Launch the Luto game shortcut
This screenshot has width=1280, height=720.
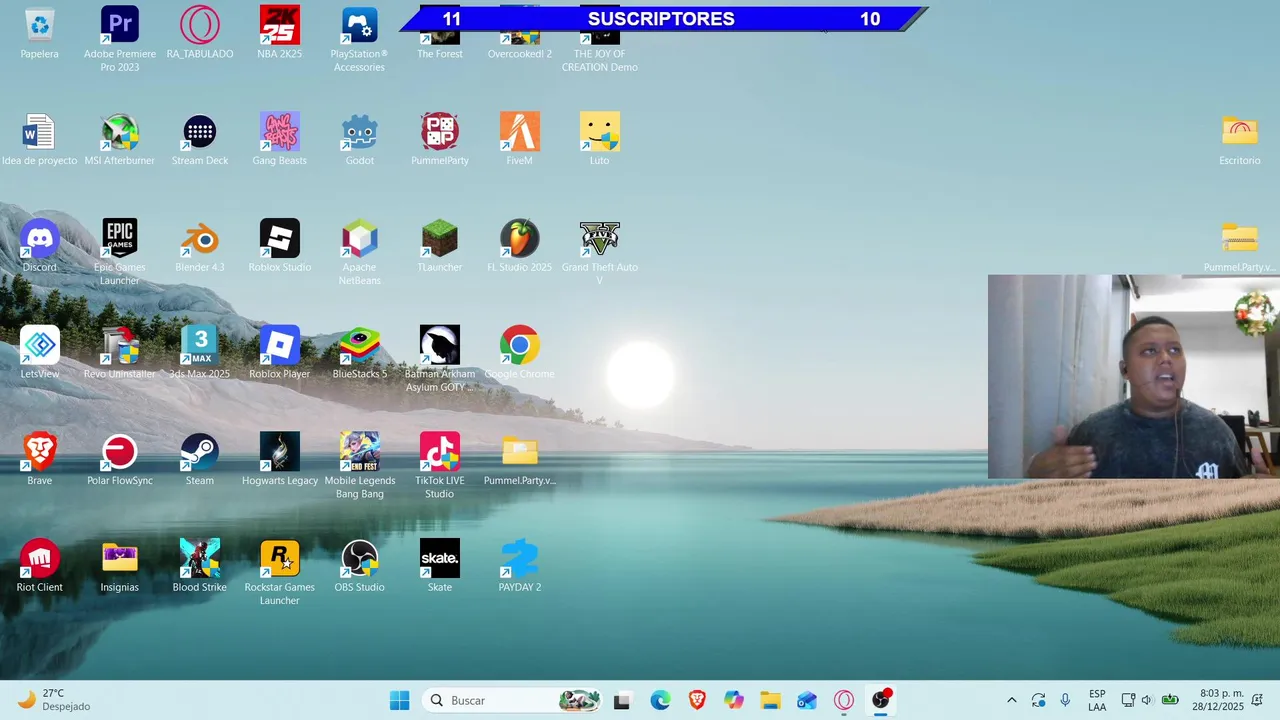point(600,132)
